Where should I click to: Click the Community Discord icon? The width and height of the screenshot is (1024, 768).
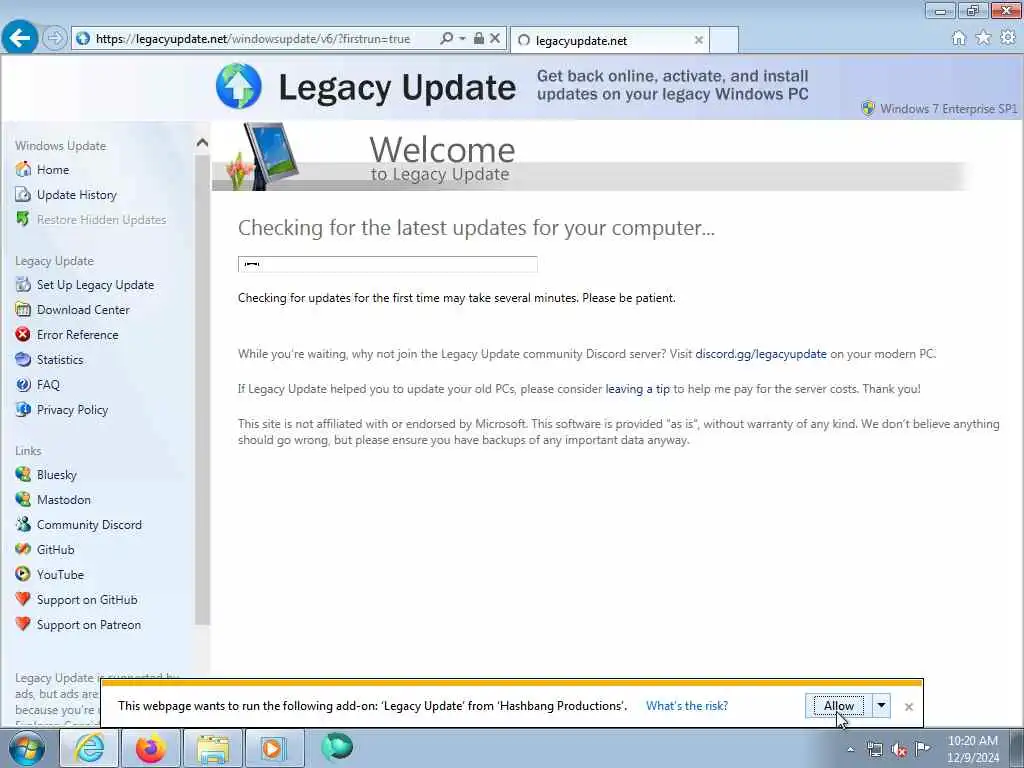(x=23, y=524)
